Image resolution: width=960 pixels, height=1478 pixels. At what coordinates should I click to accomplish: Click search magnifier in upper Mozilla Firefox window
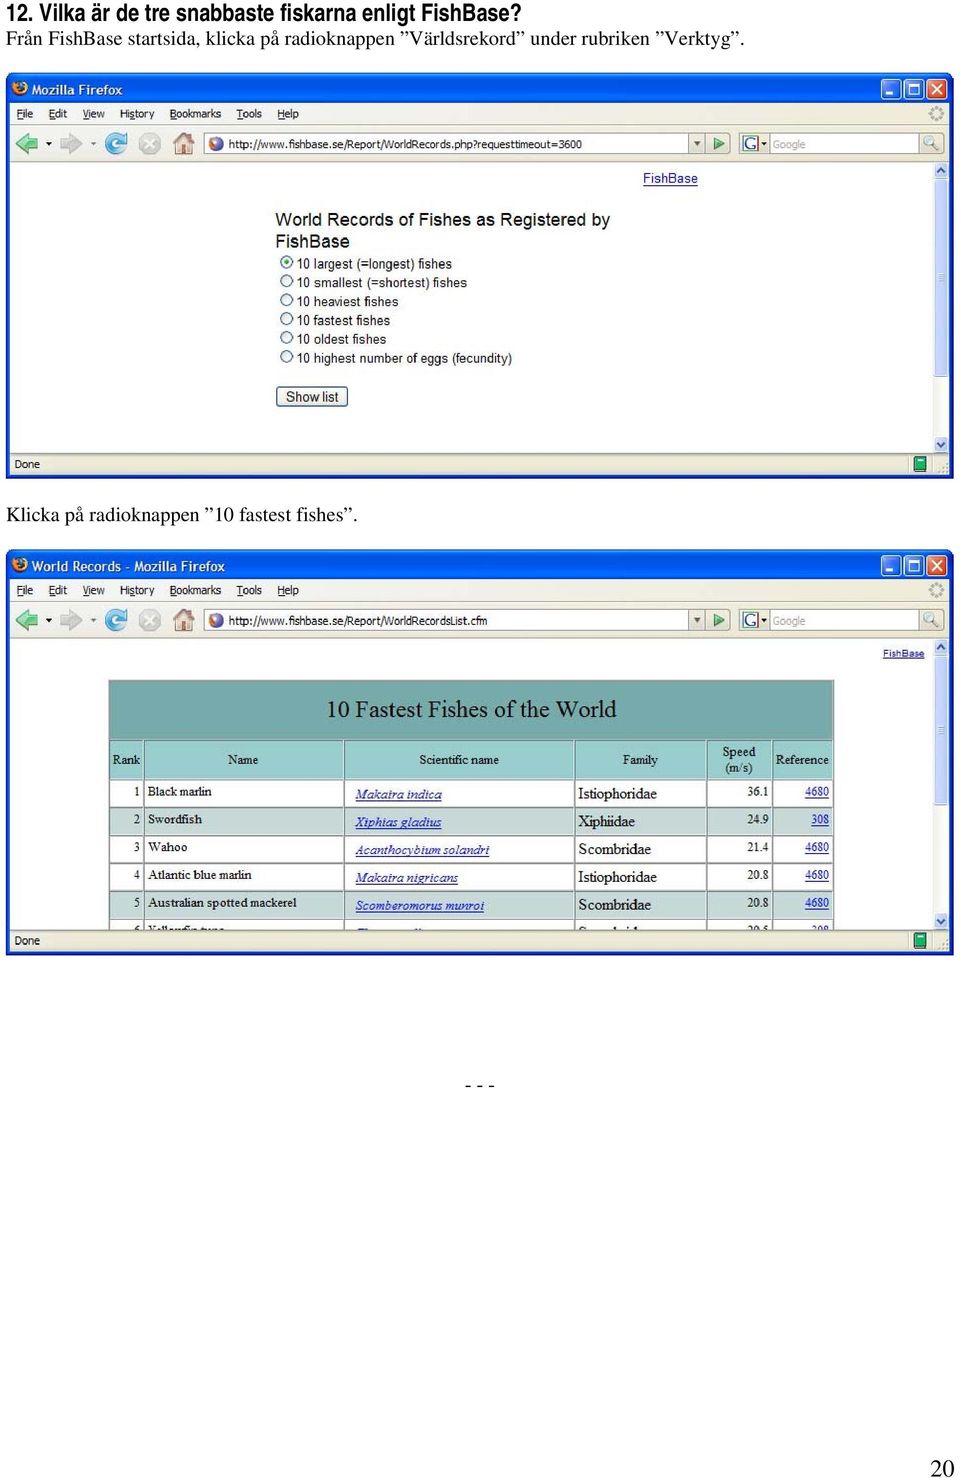click(x=931, y=144)
